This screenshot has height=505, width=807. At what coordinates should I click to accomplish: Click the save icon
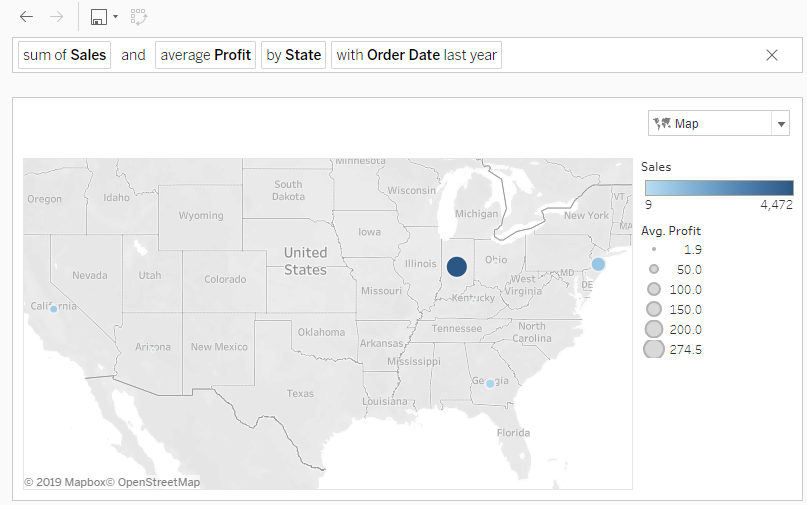point(98,17)
